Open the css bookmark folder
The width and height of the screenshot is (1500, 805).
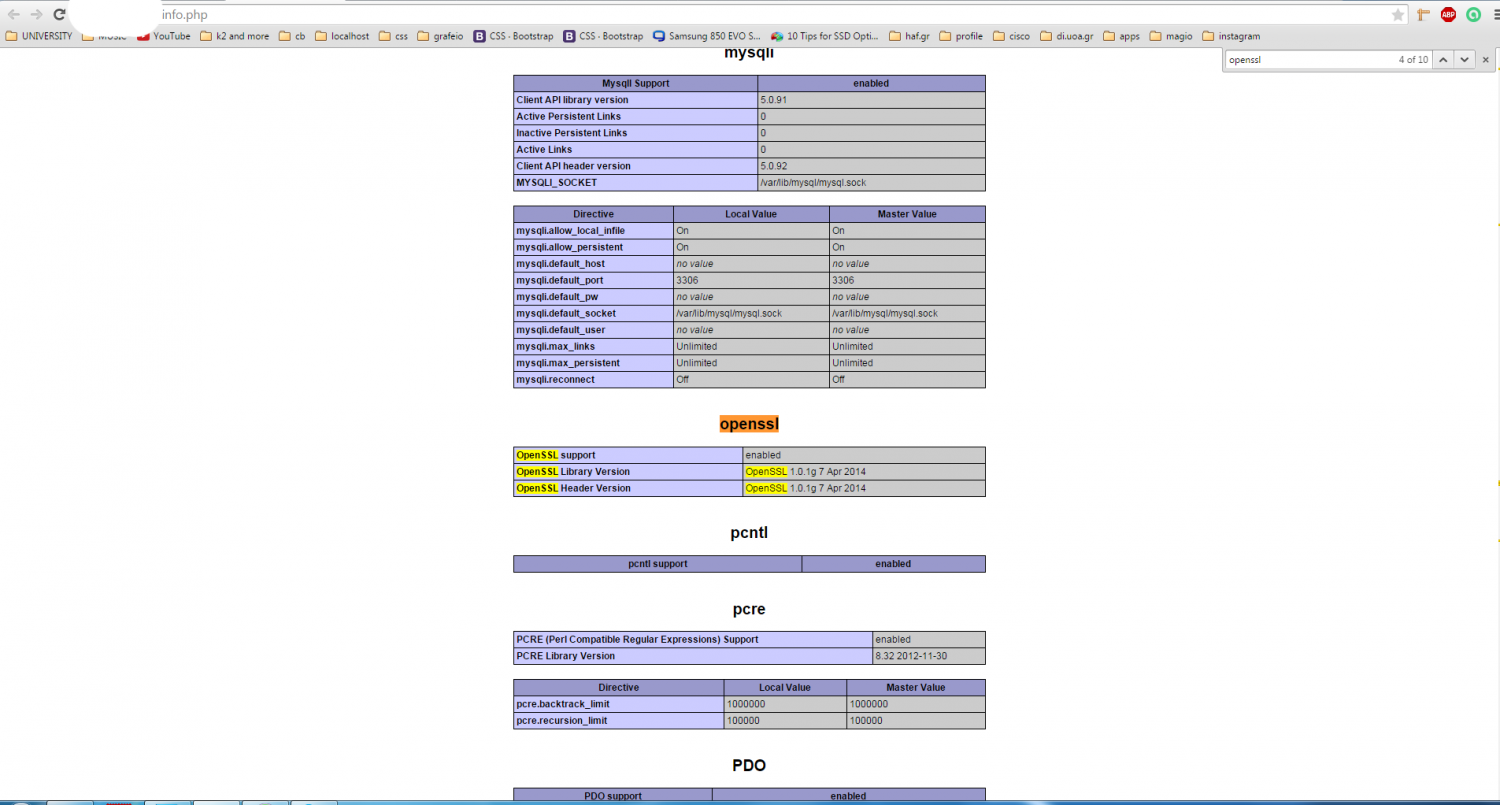[393, 36]
